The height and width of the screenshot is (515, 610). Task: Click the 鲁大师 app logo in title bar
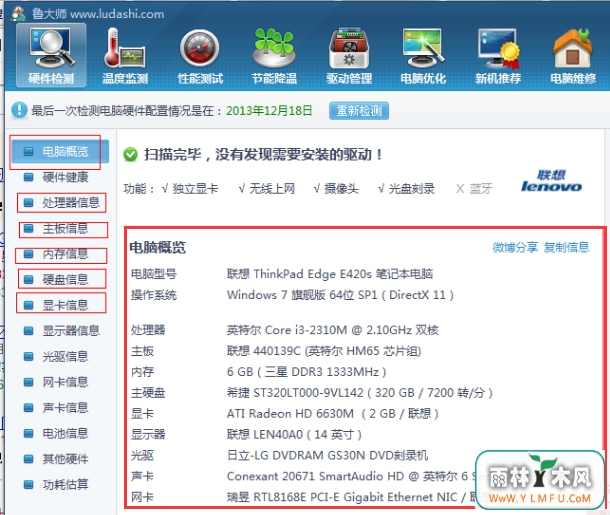click(x=18, y=13)
